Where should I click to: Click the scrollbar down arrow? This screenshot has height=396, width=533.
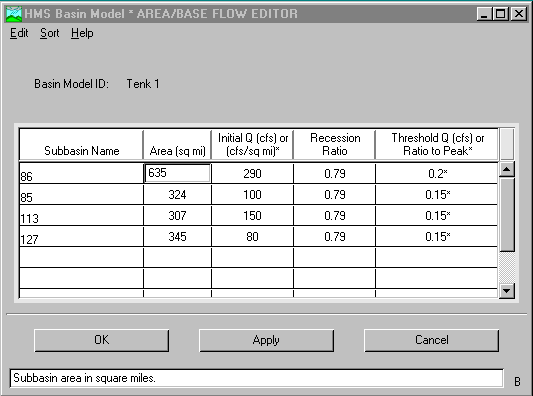[x=506, y=291]
